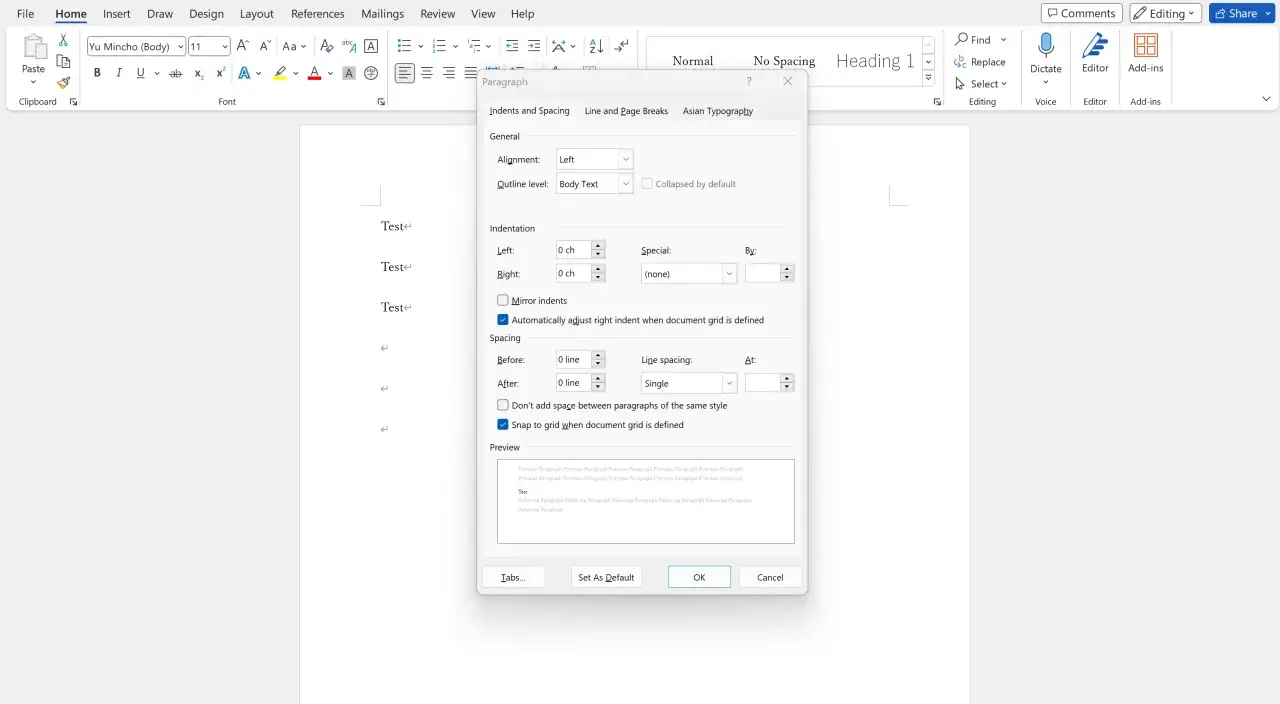Uncheck Snap to grid when document grid defined

click(x=503, y=425)
